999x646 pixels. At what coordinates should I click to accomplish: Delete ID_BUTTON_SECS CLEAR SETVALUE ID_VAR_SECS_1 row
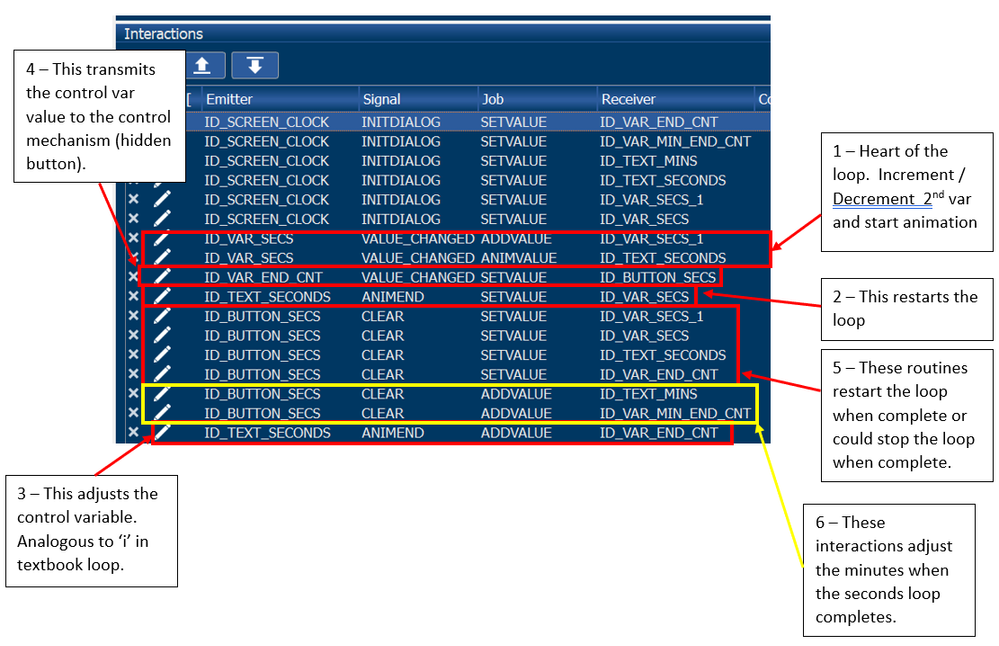pyautogui.click(x=133, y=316)
